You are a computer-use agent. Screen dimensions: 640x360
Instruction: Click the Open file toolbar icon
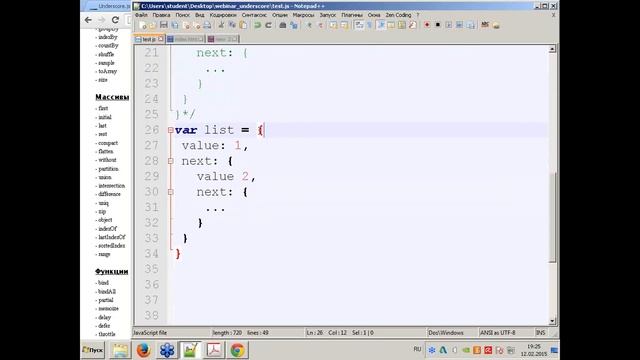click(x=153, y=25)
